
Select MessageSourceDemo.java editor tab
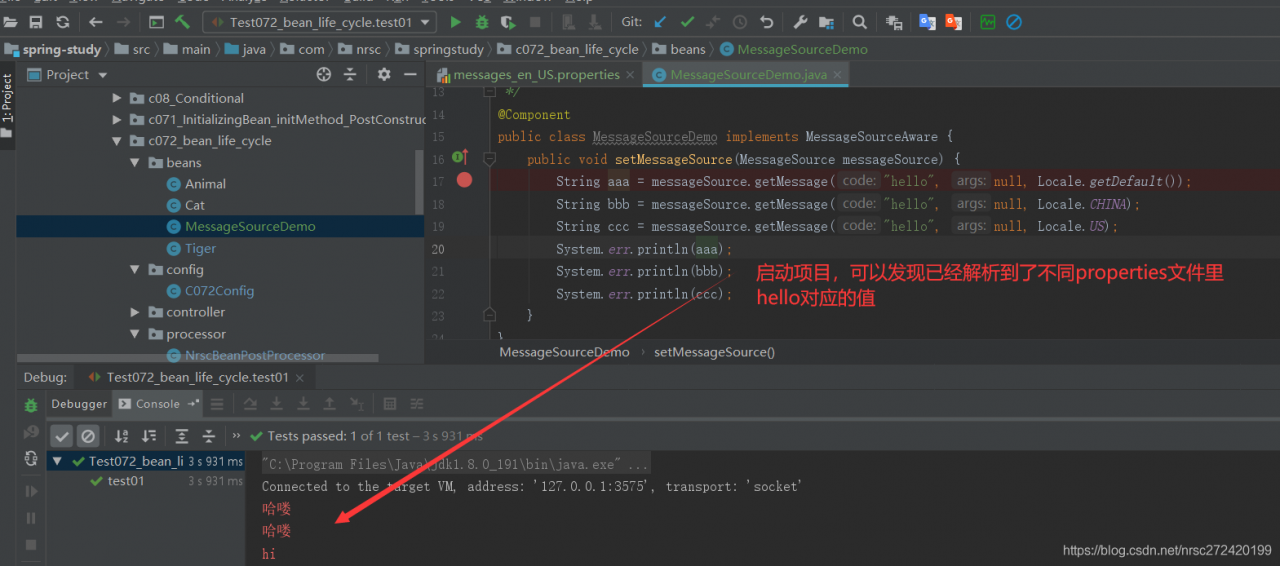[746, 75]
